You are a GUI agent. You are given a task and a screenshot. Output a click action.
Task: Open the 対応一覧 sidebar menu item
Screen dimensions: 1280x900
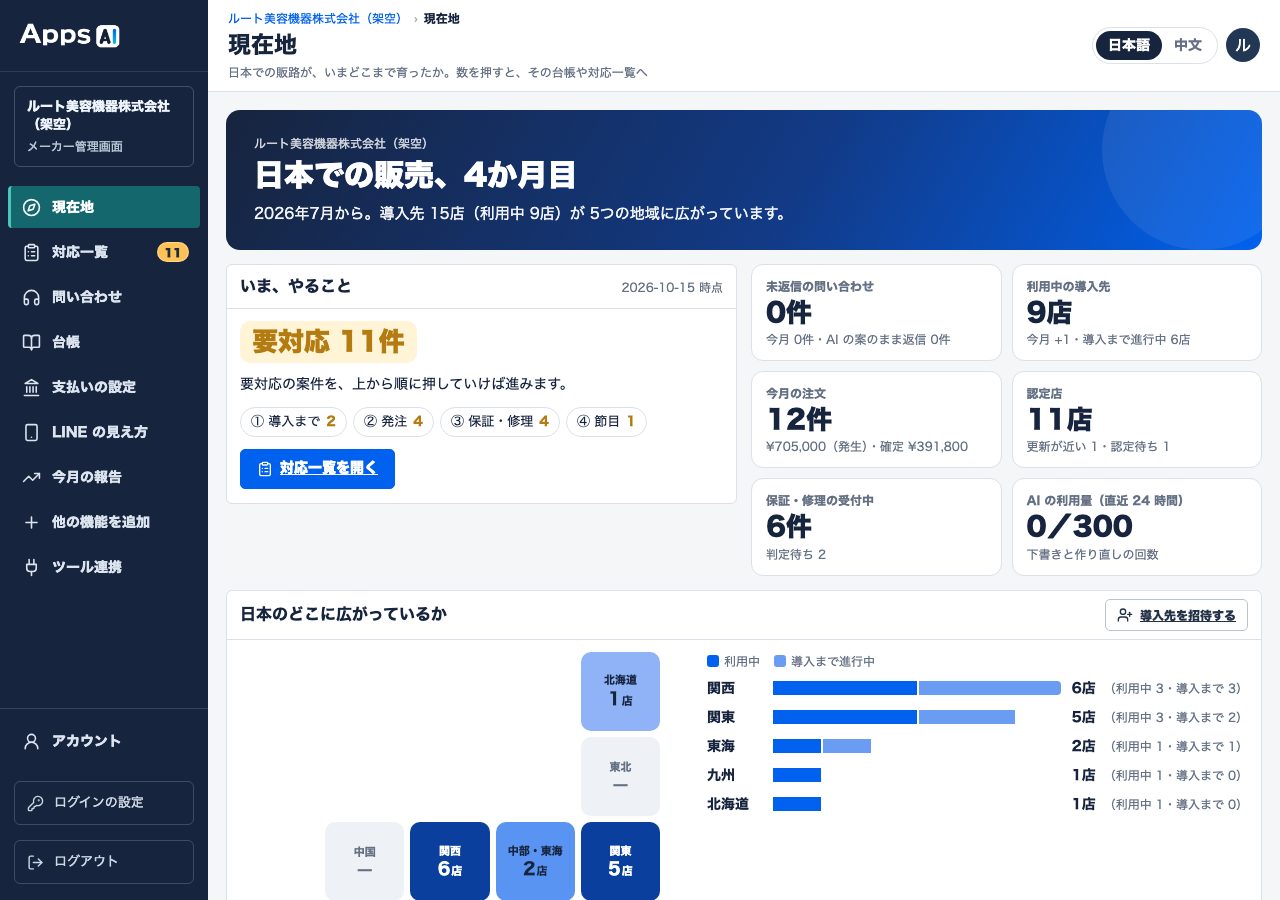[104, 252]
